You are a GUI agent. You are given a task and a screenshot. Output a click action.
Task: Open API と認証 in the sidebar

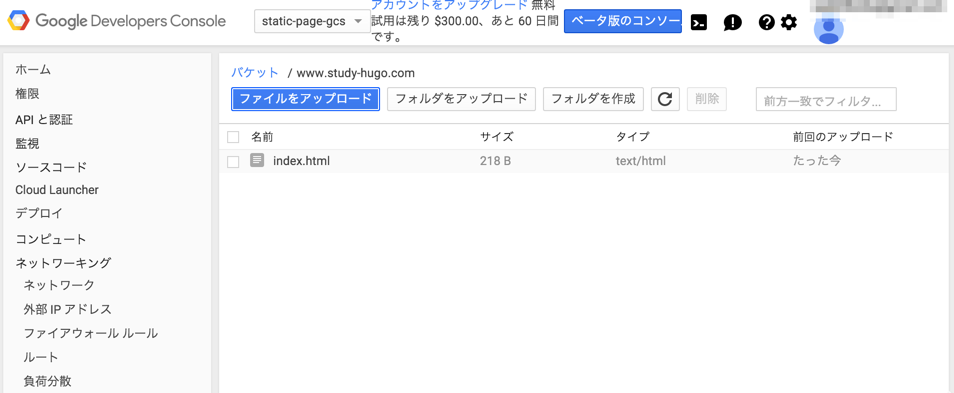click(x=44, y=119)
